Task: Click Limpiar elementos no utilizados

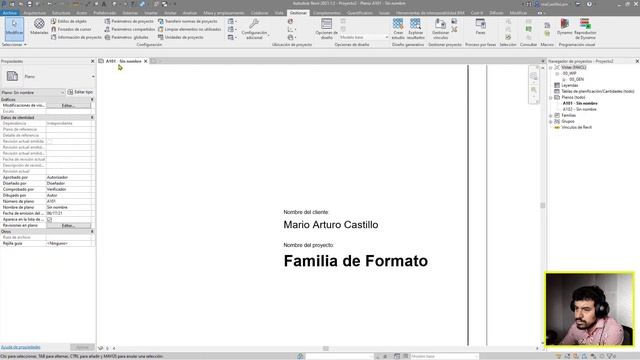Action: click(189, 29)
